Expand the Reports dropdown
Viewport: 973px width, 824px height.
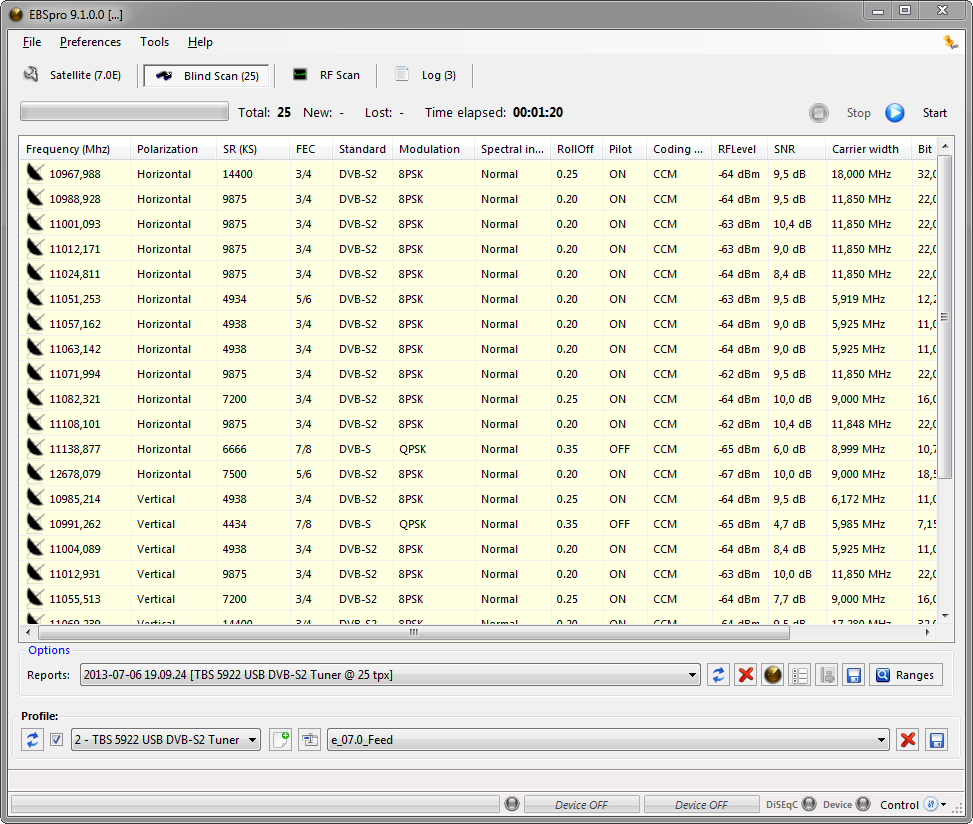(x=692, y=675)
